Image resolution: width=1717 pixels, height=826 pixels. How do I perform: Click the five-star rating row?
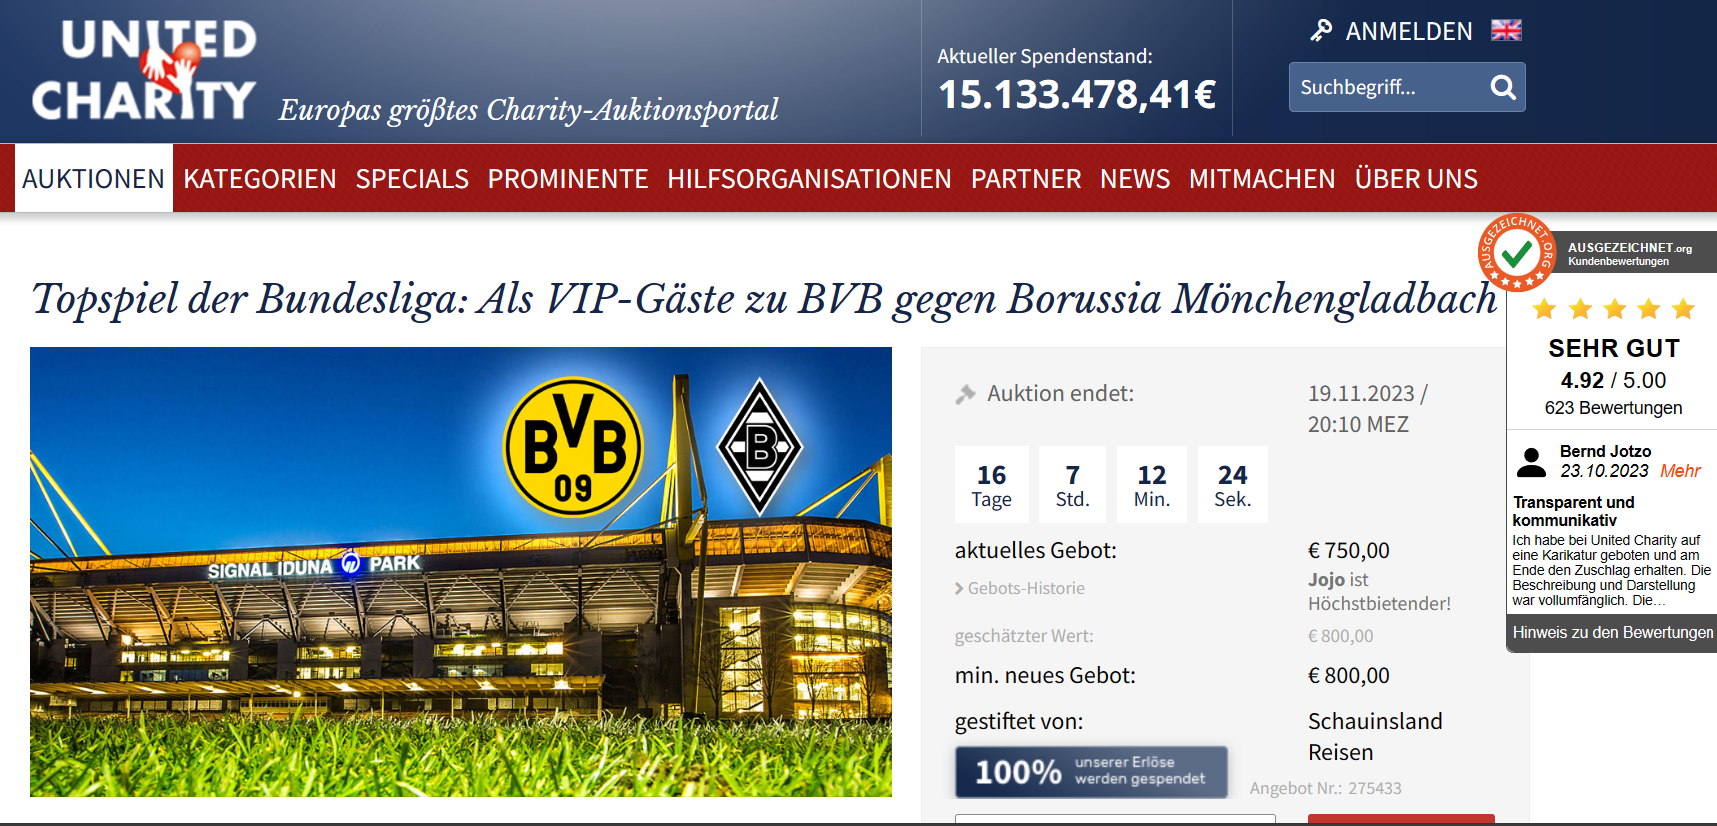tap(1613, 309)
